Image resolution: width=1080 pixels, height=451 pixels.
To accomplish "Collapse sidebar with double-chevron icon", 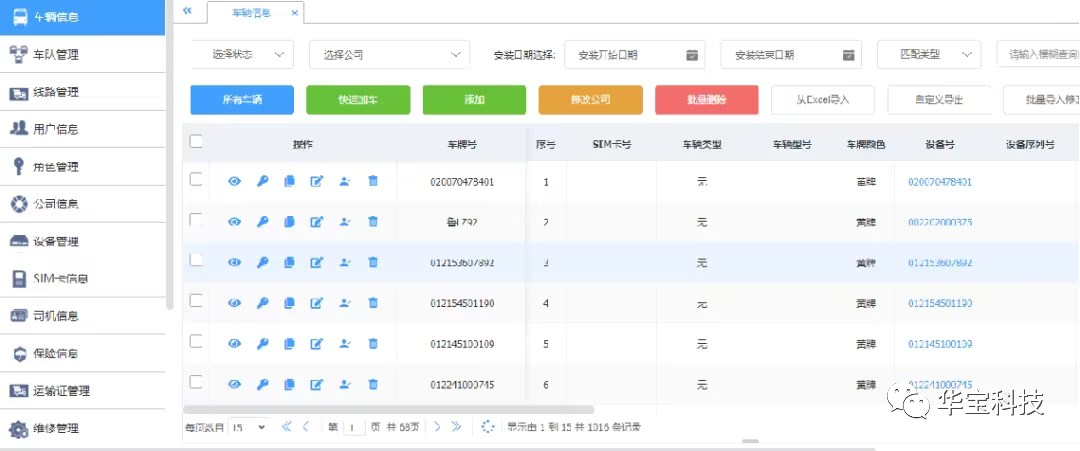I will pos(187,11).
